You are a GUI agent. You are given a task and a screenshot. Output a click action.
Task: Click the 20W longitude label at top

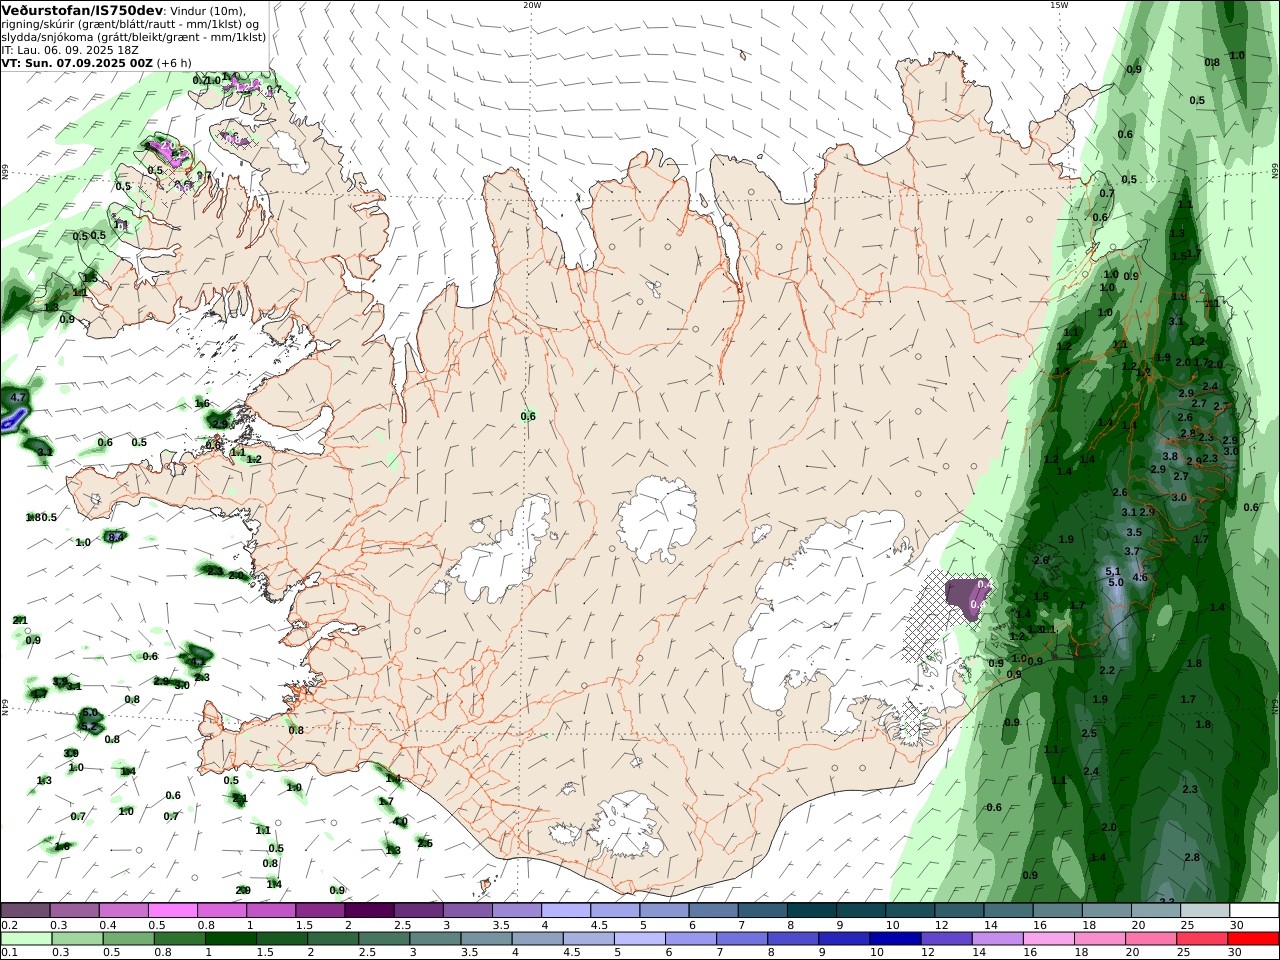click(532, 5)
